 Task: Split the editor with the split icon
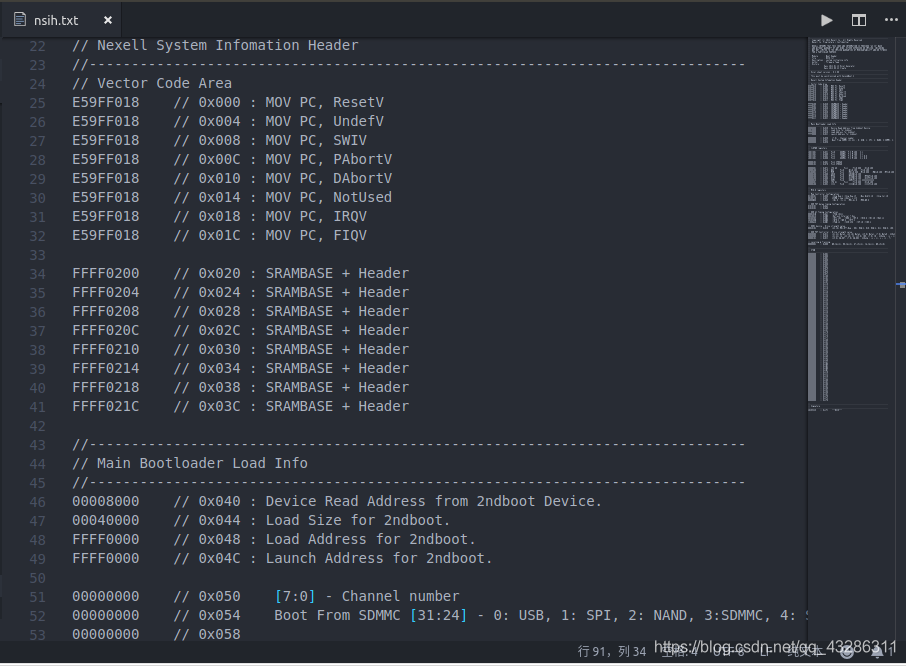859,20
